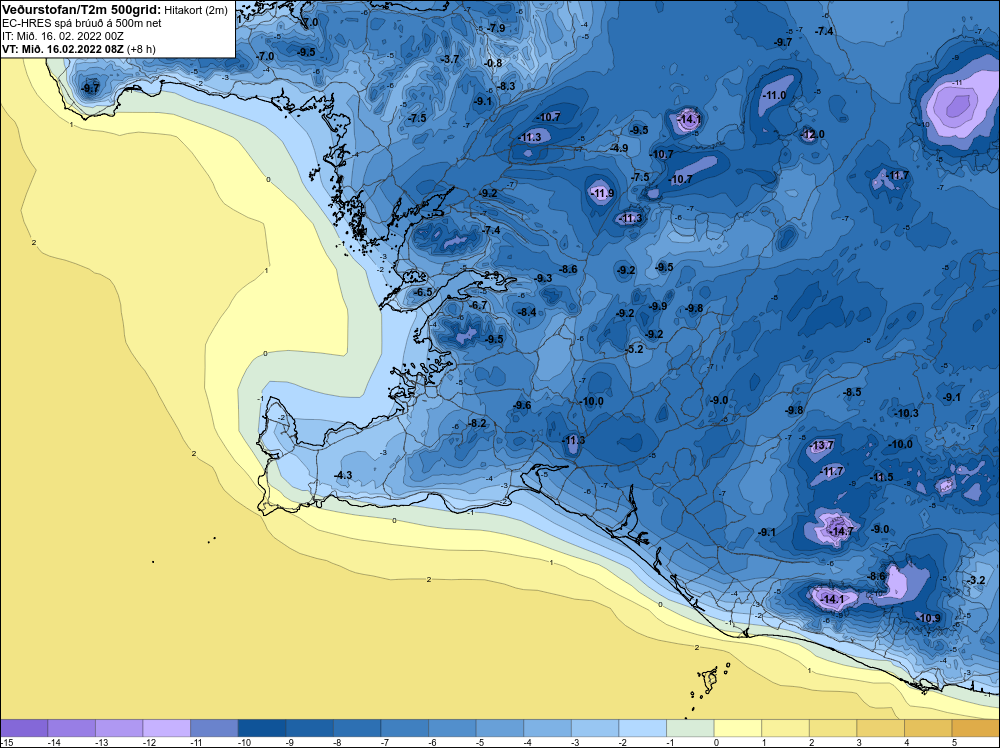Screen dimensions: 1000x748
Task: Click the -8.2 temperature label
Action: tap(477, 423)
